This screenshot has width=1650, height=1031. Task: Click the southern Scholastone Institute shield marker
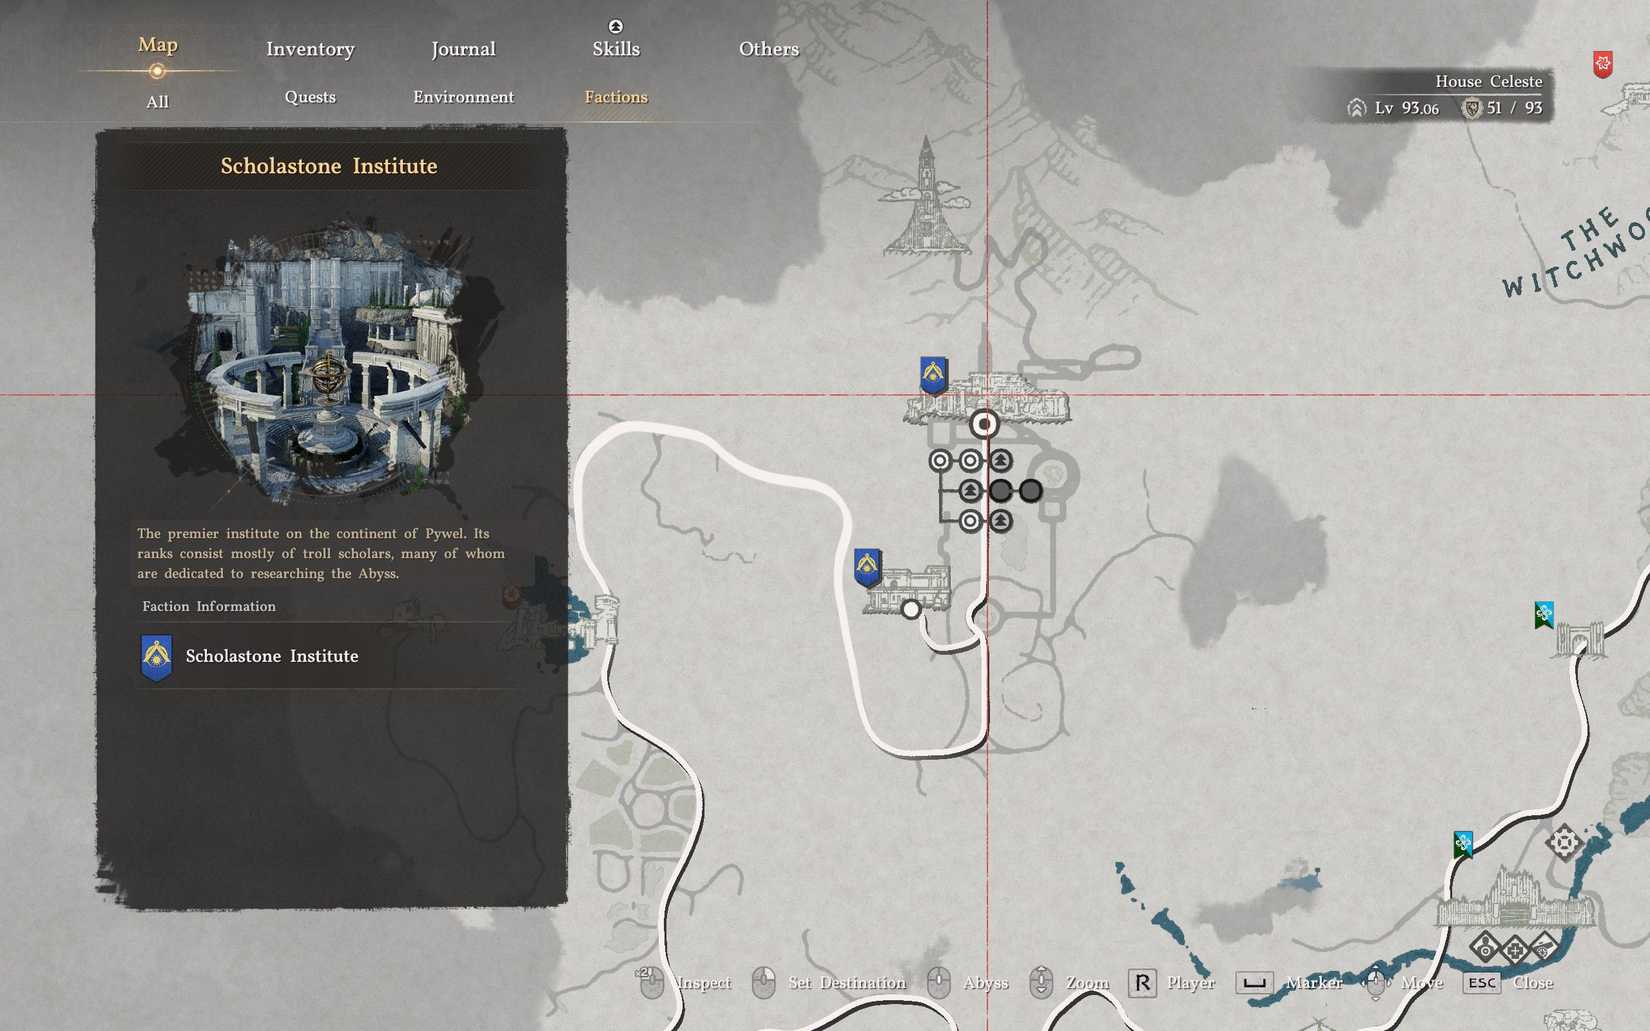click(x=867, y=566)
